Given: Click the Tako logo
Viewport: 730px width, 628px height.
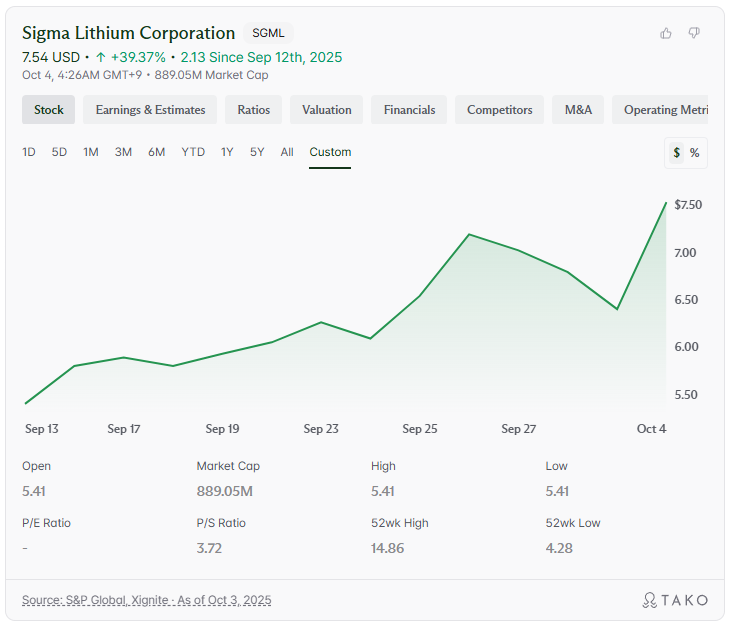Looking at the screenshot, I should click(675, 600).
